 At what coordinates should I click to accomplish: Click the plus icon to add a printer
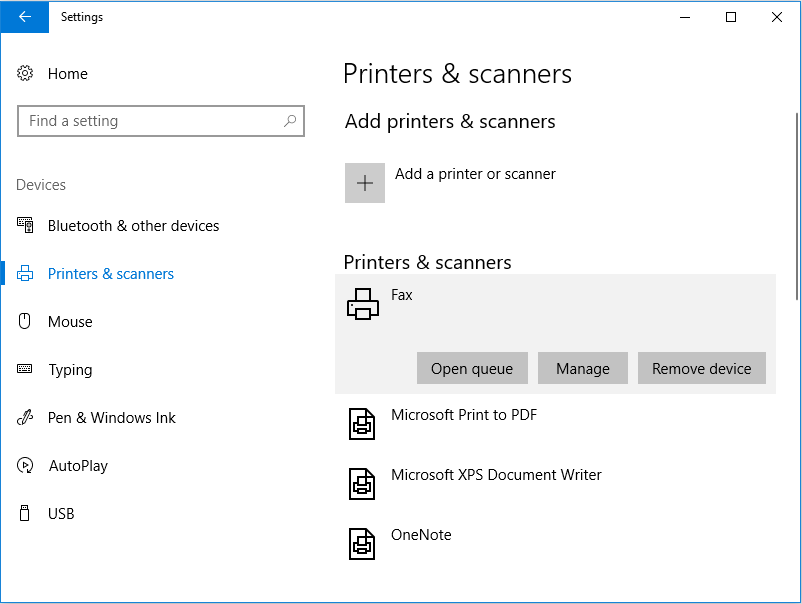pyautogui.click(x=364, y=183)
